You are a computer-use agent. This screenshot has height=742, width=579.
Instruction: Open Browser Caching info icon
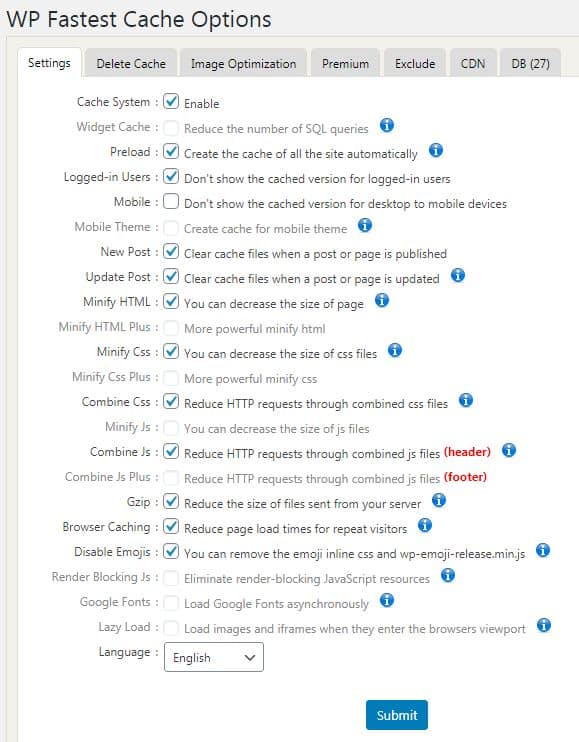click(425, 525)
